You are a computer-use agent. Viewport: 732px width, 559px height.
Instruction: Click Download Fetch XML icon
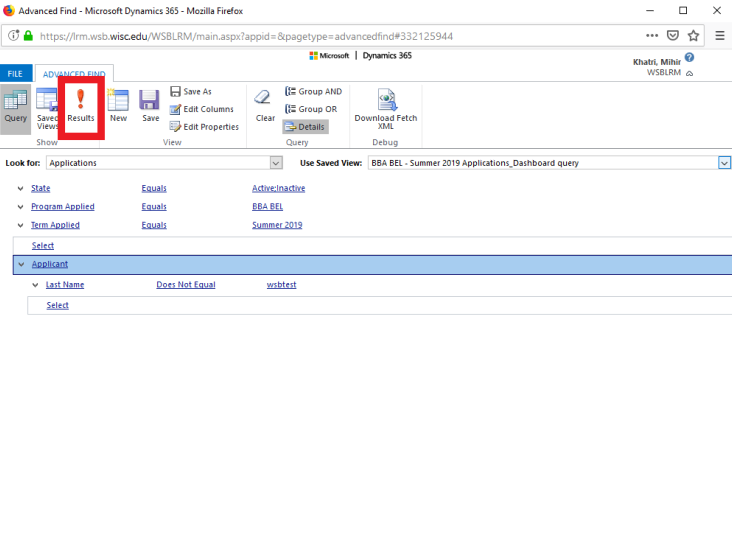pyautogui.click(x=386, y=100)
